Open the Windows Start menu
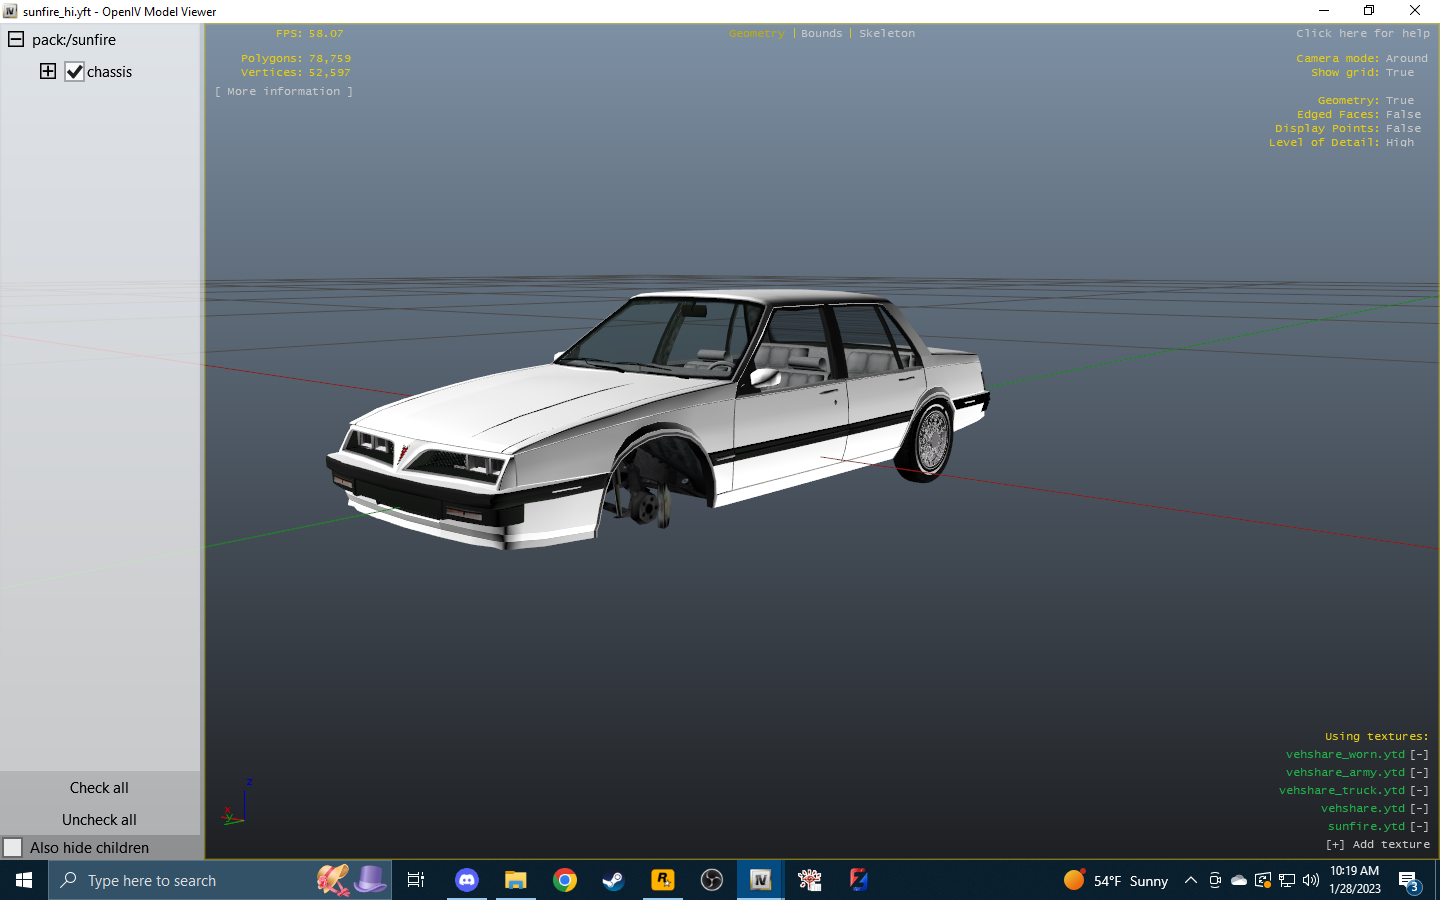The height and width of the screenshot is (900, 1440). click(x=24, y=880)
